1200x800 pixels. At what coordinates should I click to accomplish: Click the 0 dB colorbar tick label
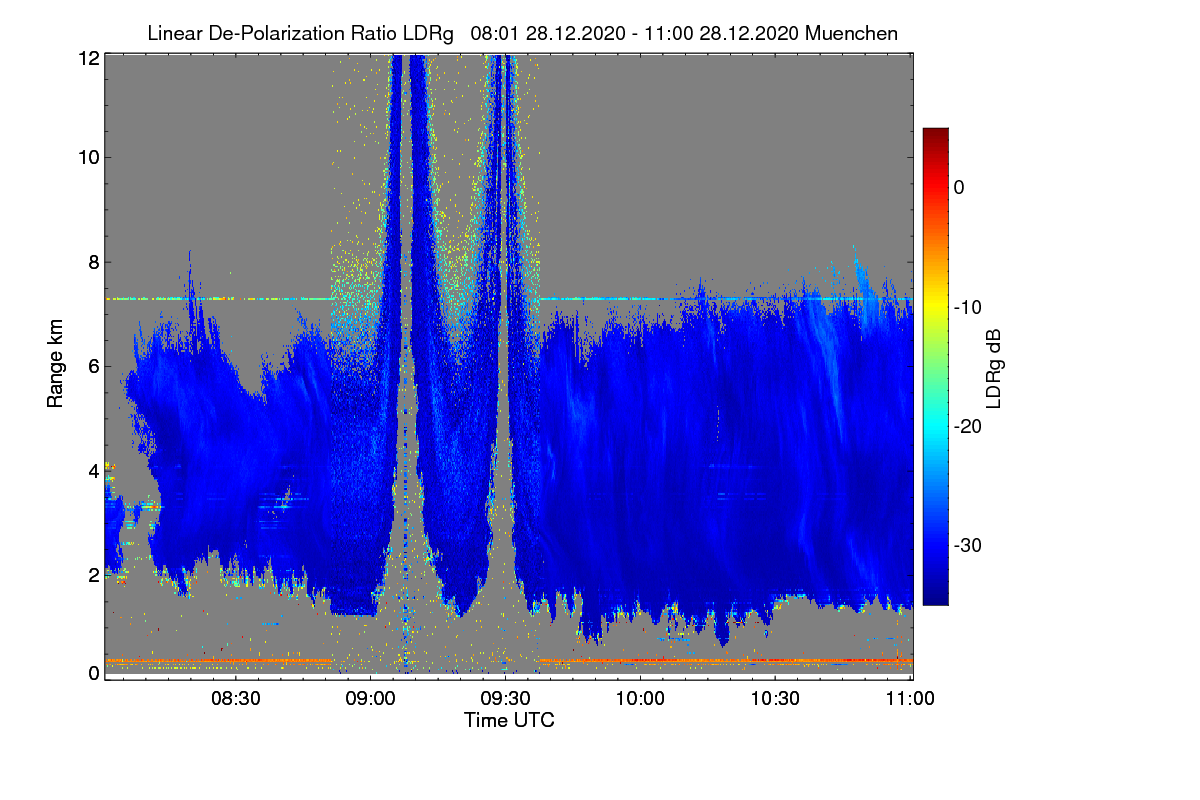[959, 187]
